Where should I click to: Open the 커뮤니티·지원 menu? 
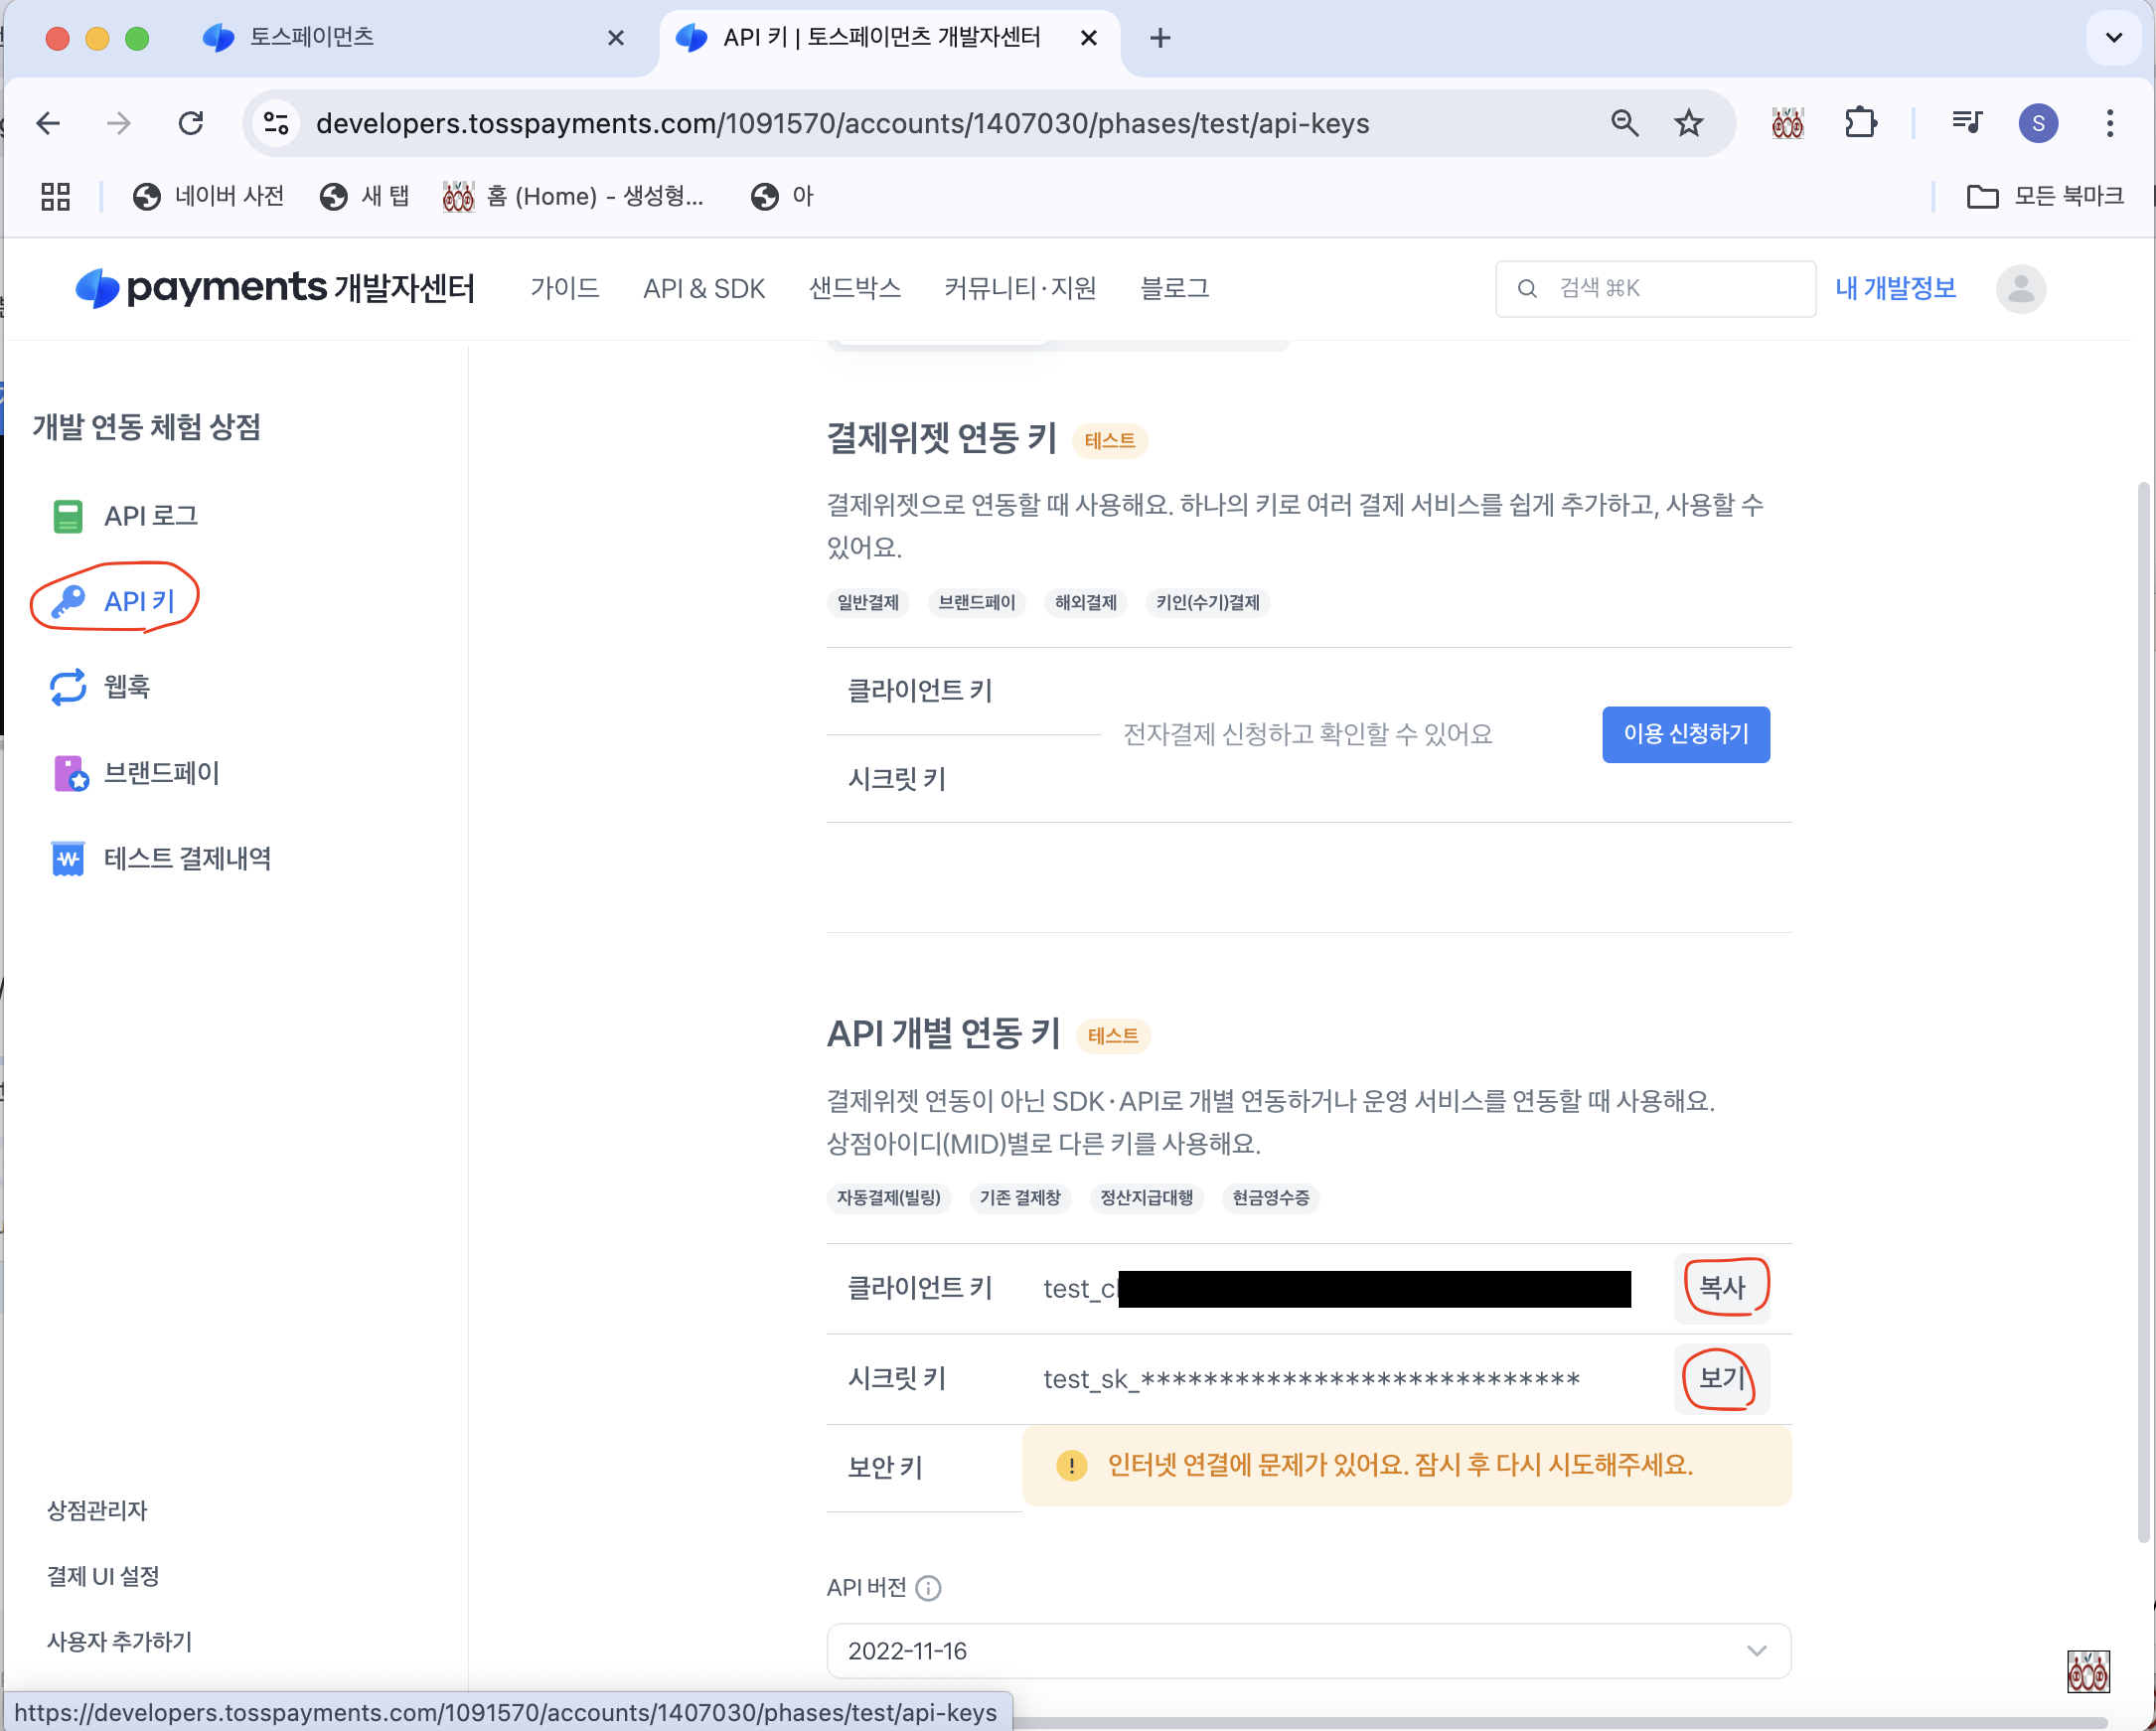[1020, 288]
